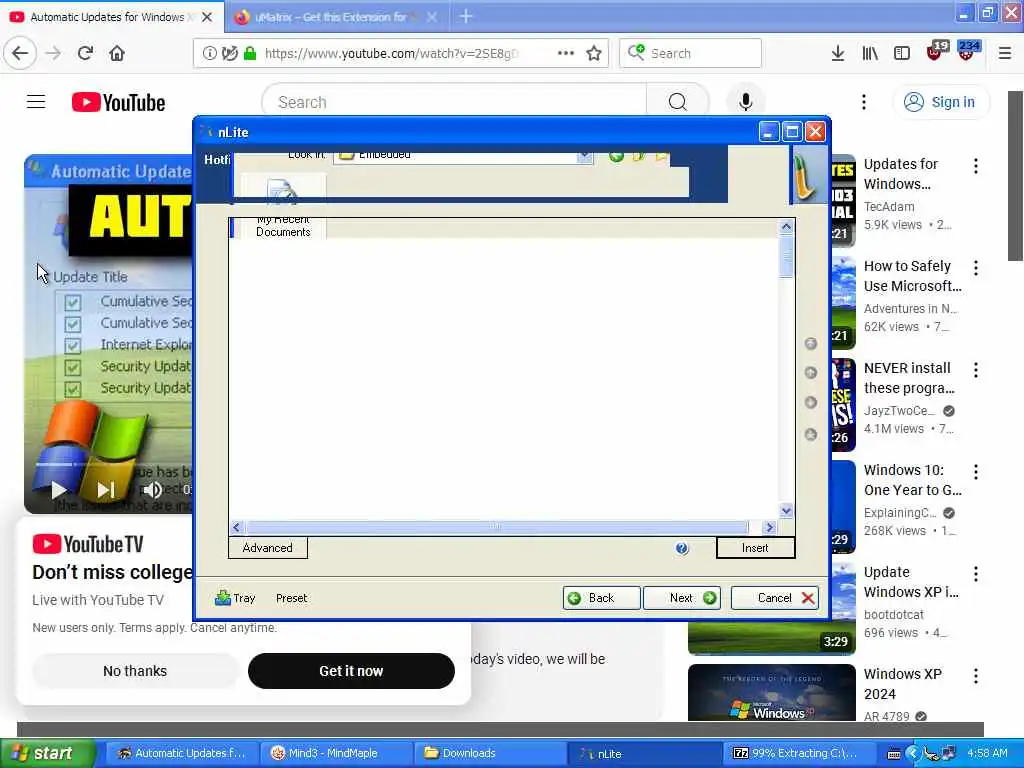
Task: Click the YouTube search magnifier button
Action: [677, 102]
